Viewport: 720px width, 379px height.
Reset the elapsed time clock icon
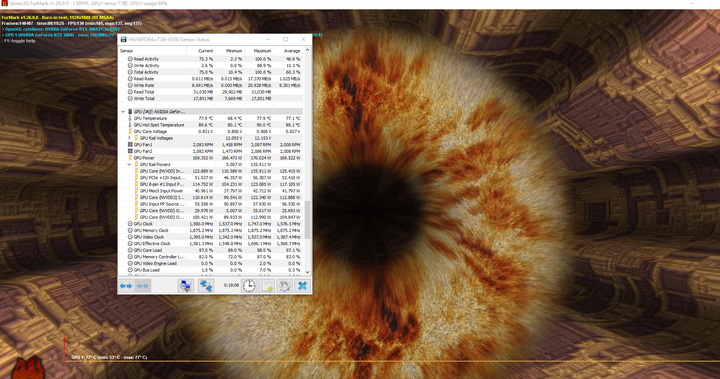[x=249, y=286]
